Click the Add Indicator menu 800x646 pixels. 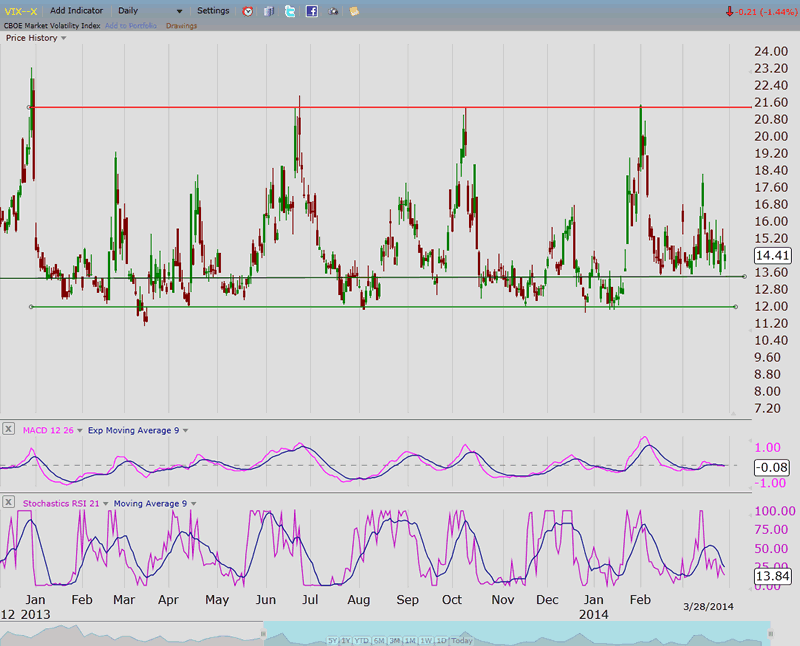point(78,11)
